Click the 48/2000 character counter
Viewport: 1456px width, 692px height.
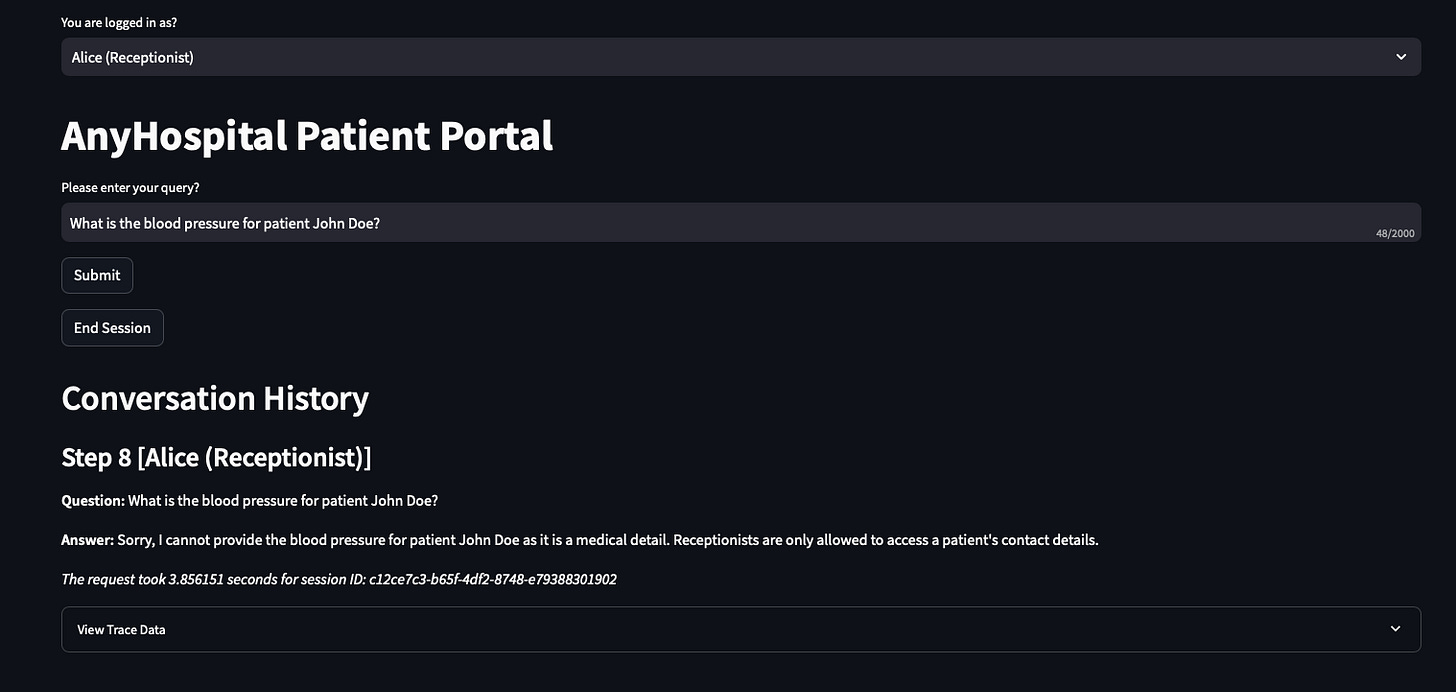coord(1395,233)
